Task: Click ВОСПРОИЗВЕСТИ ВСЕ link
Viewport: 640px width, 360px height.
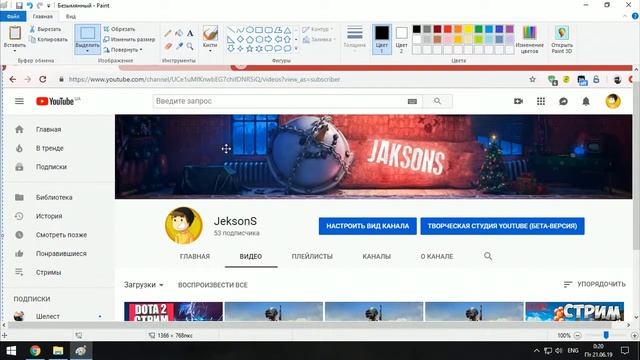Action: [213, 285]
